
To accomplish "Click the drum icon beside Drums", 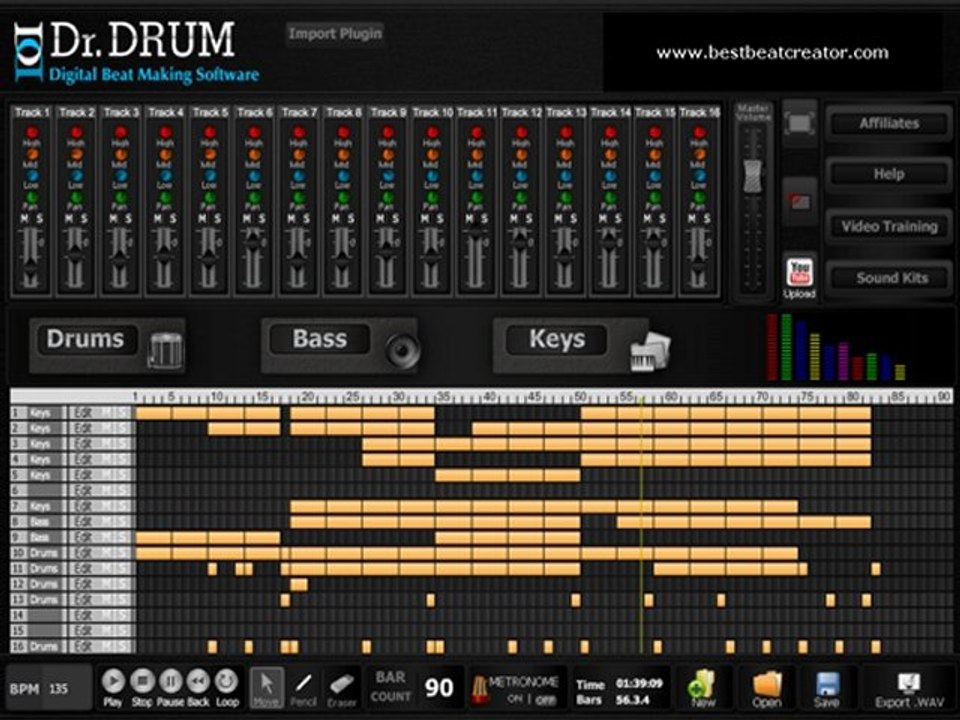I will coord(165,350).
